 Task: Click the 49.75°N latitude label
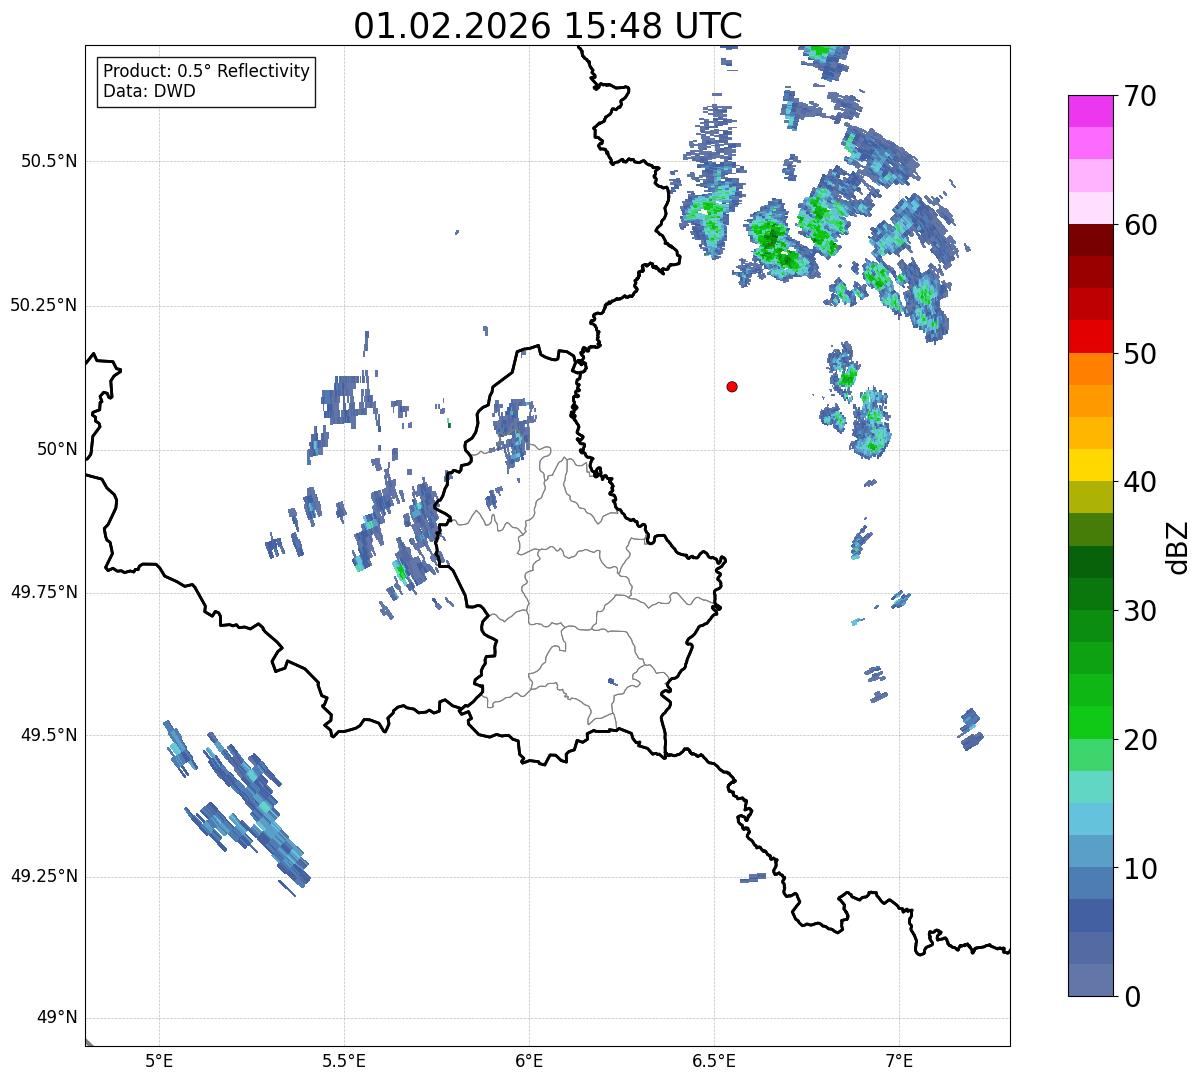44,592
